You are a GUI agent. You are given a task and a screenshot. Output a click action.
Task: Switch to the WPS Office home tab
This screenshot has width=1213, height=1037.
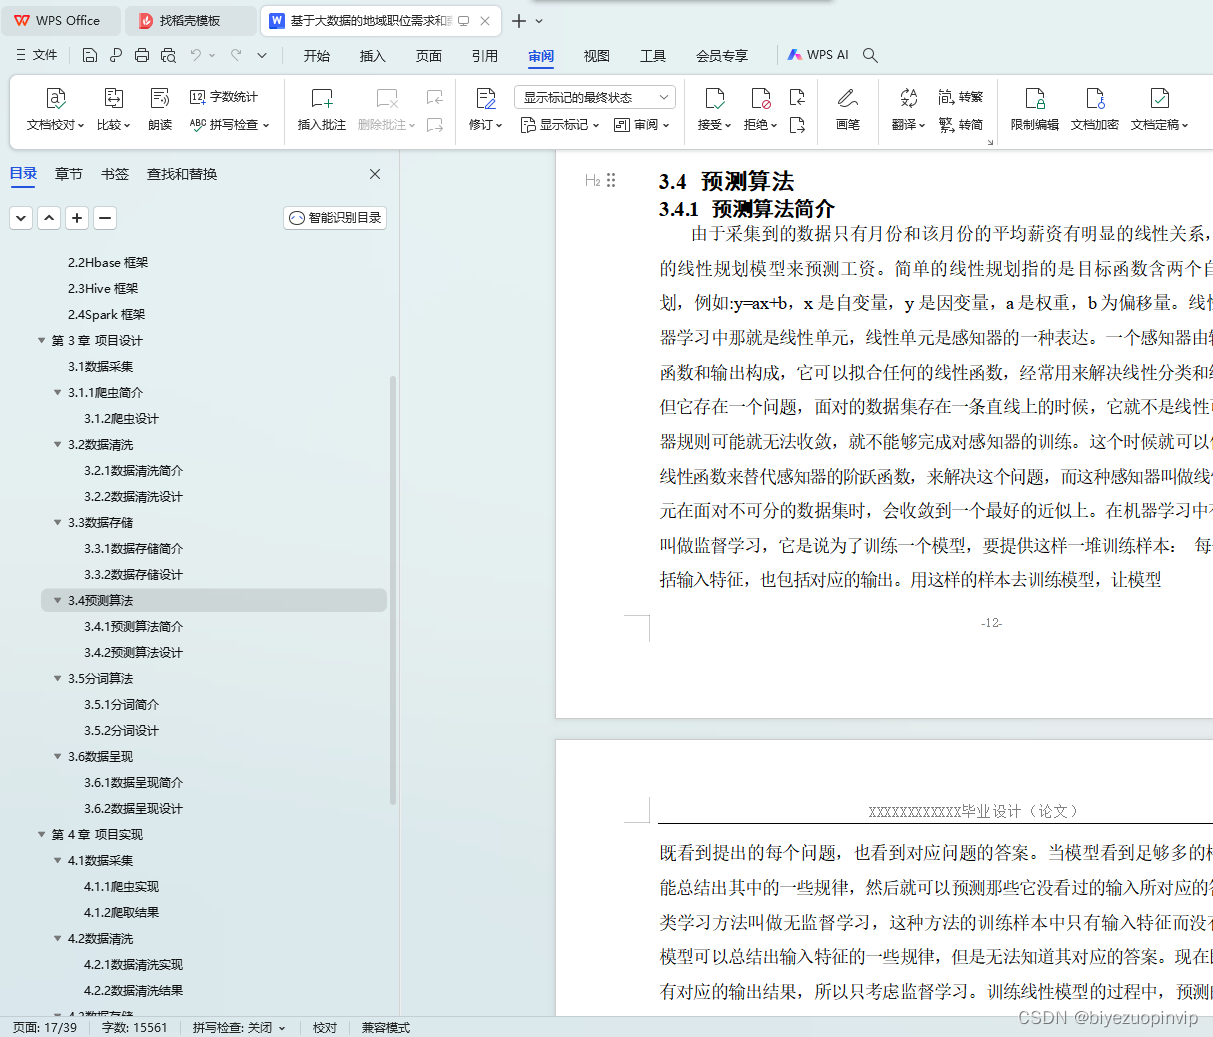pos(60,20)
